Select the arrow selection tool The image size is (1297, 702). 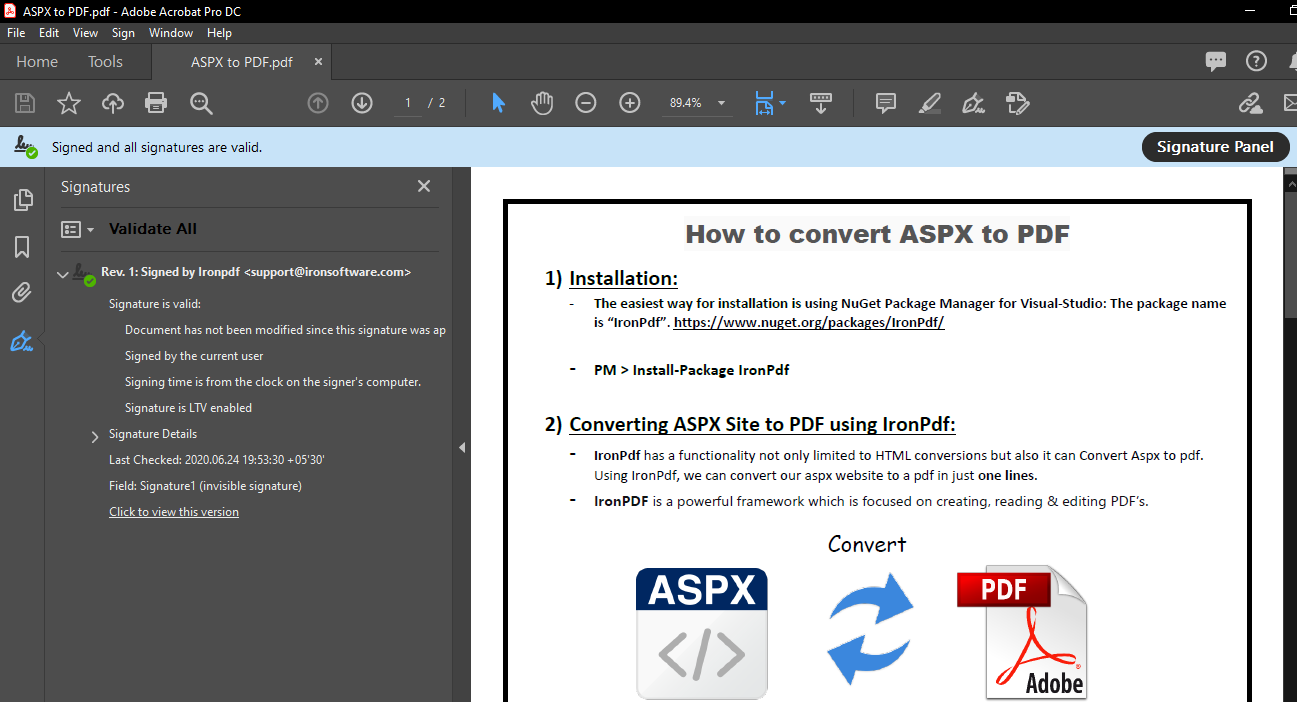(498, 103)
